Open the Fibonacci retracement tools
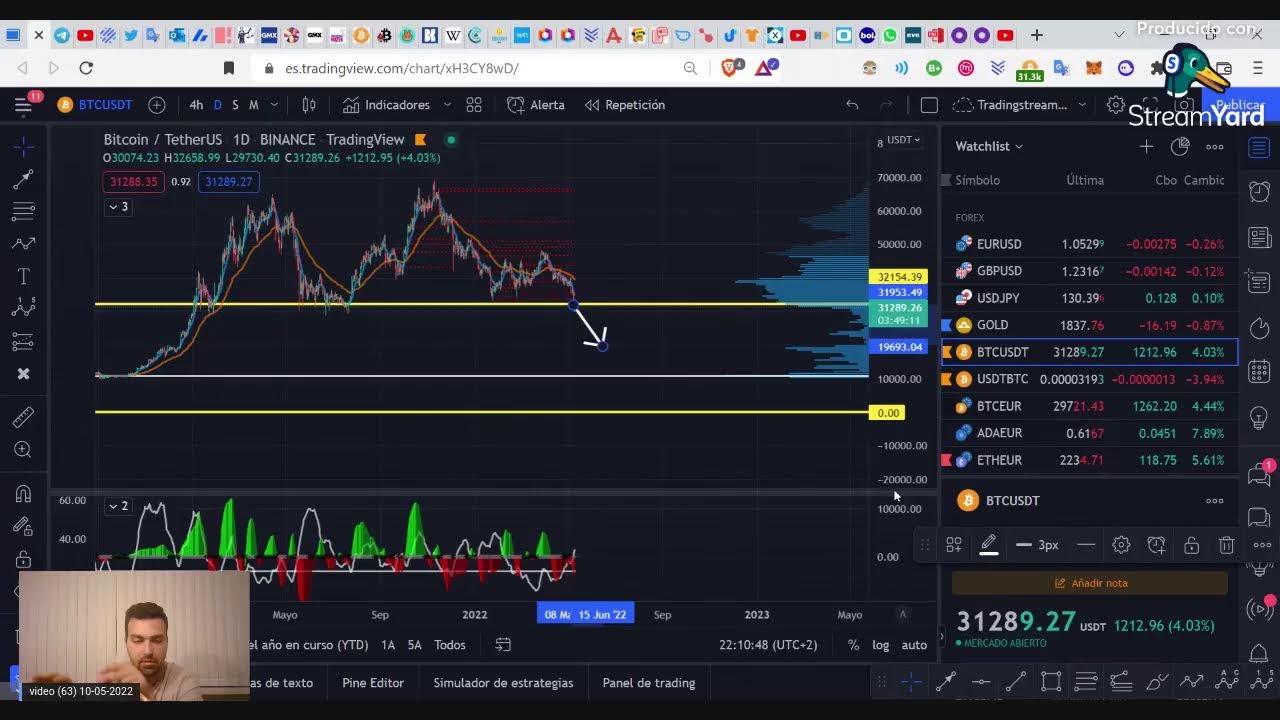 click(24, 211)
